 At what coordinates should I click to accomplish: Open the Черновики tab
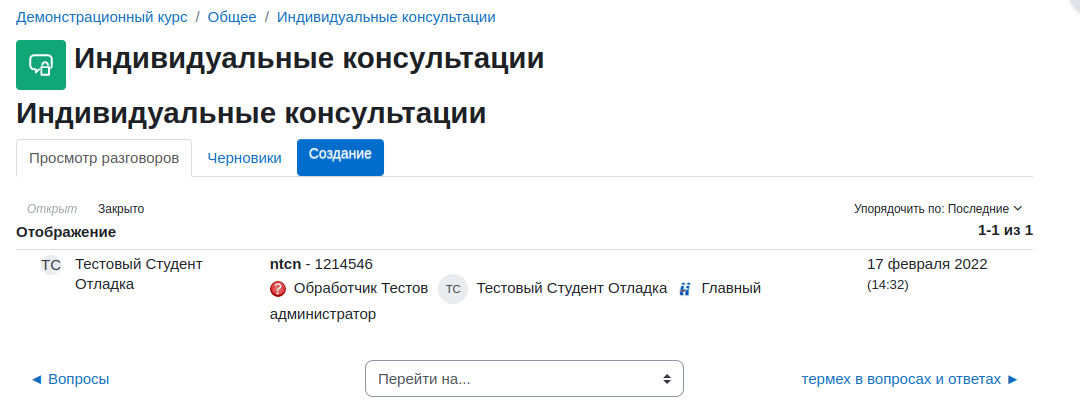click(245, 158)
